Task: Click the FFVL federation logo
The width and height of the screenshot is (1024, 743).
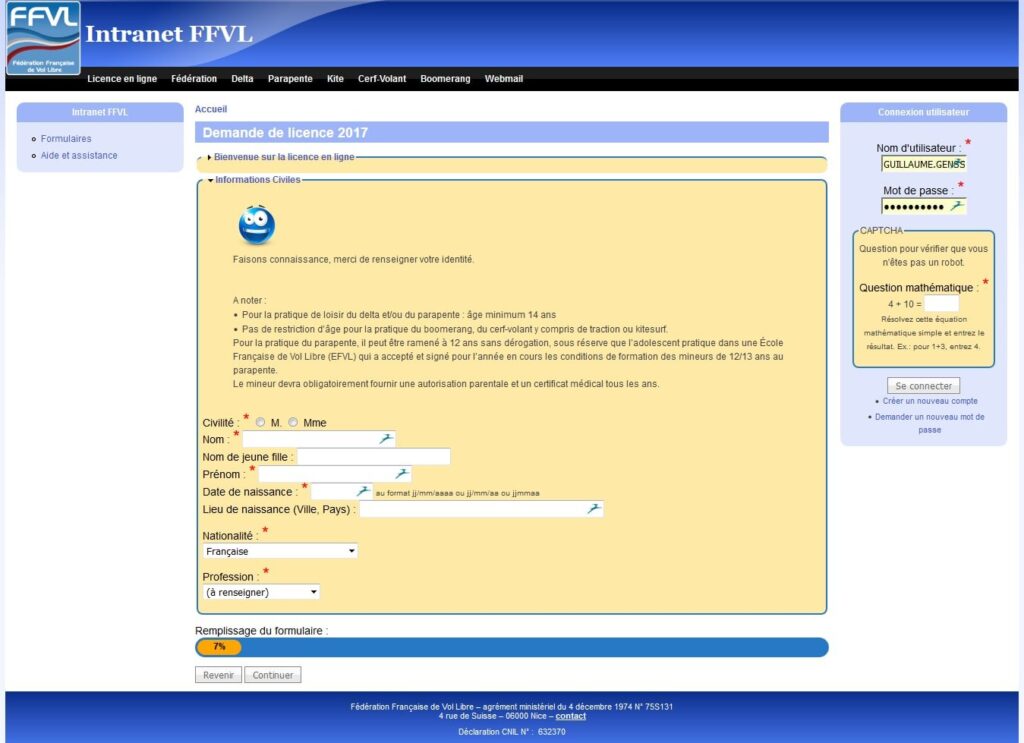Action: click(x=43, y=38)
